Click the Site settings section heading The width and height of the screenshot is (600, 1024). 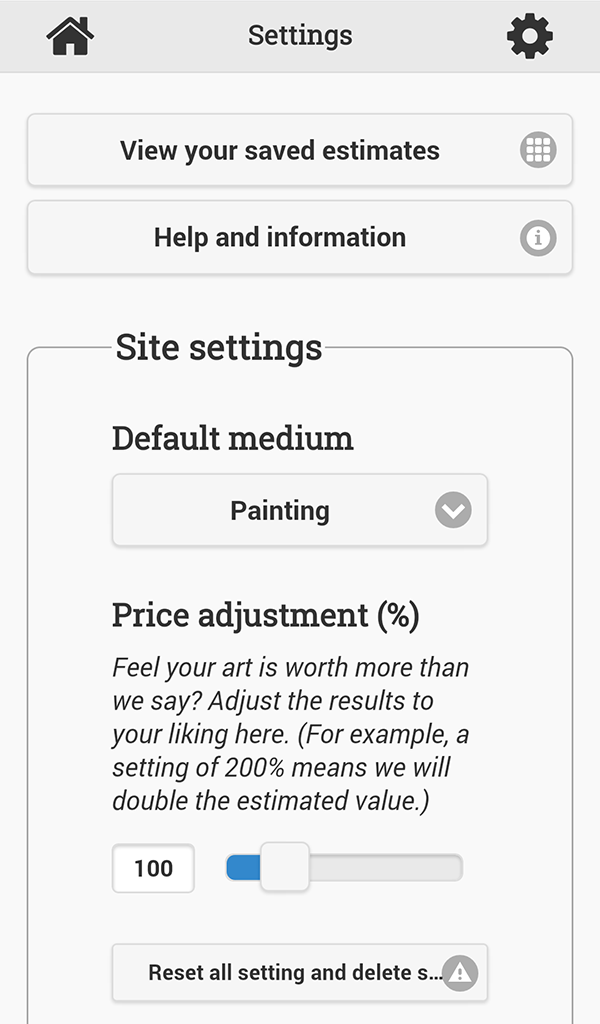[217, 347]
